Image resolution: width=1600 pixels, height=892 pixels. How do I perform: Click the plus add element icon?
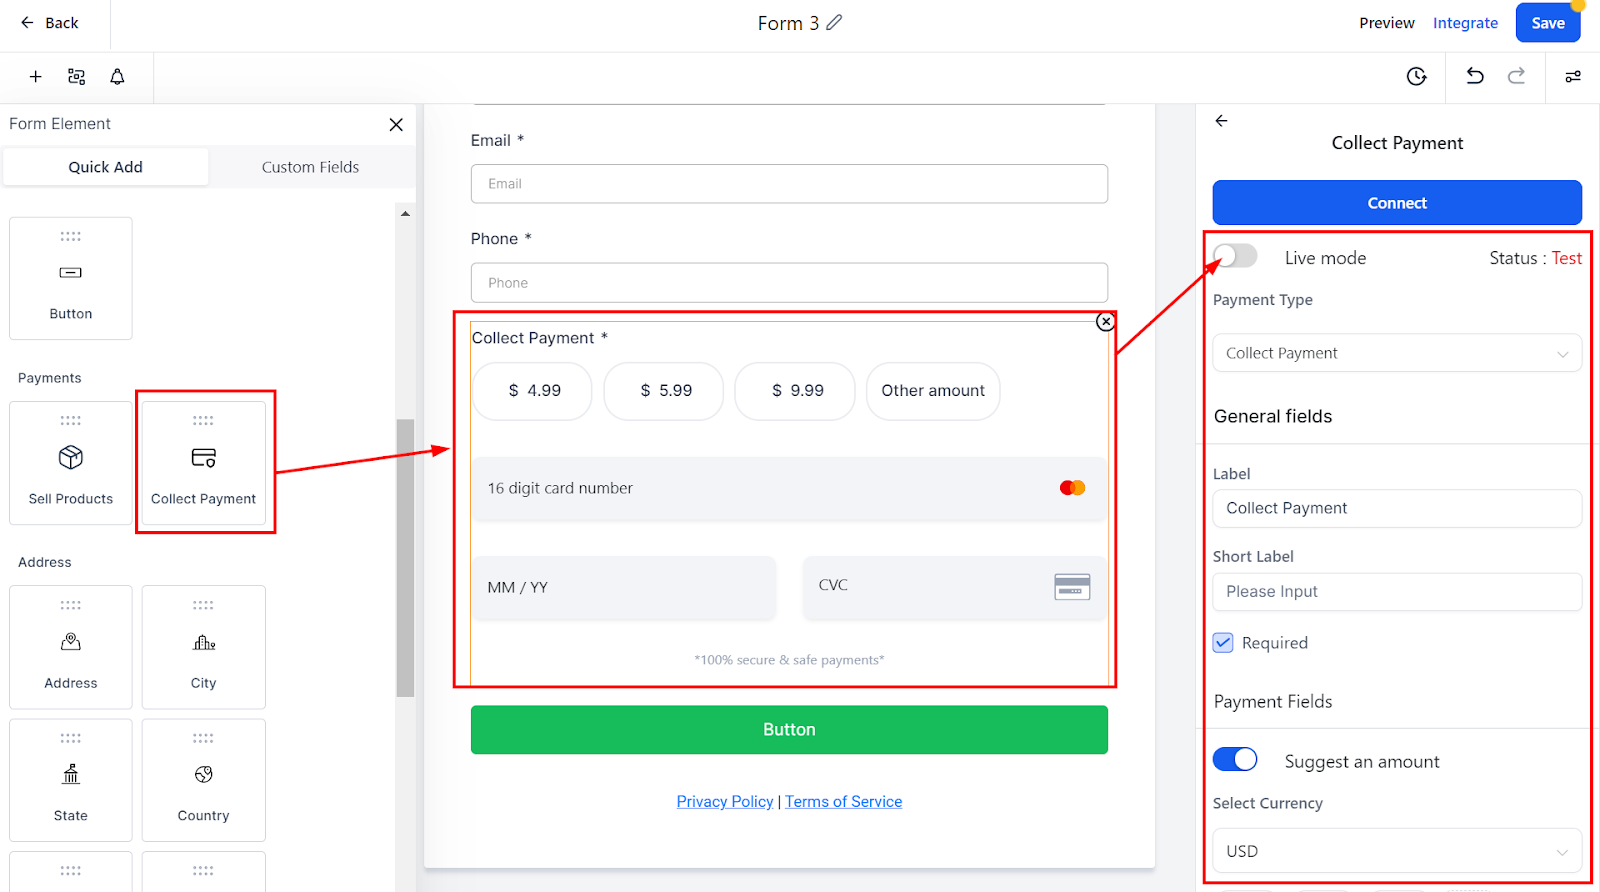point(35,77)
